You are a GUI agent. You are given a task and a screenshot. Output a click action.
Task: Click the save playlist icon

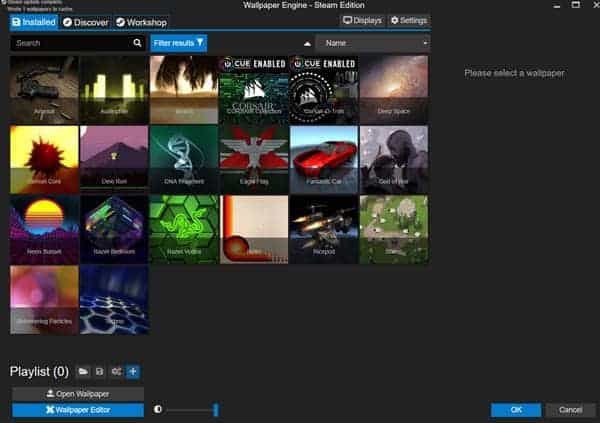click(100, 372)
